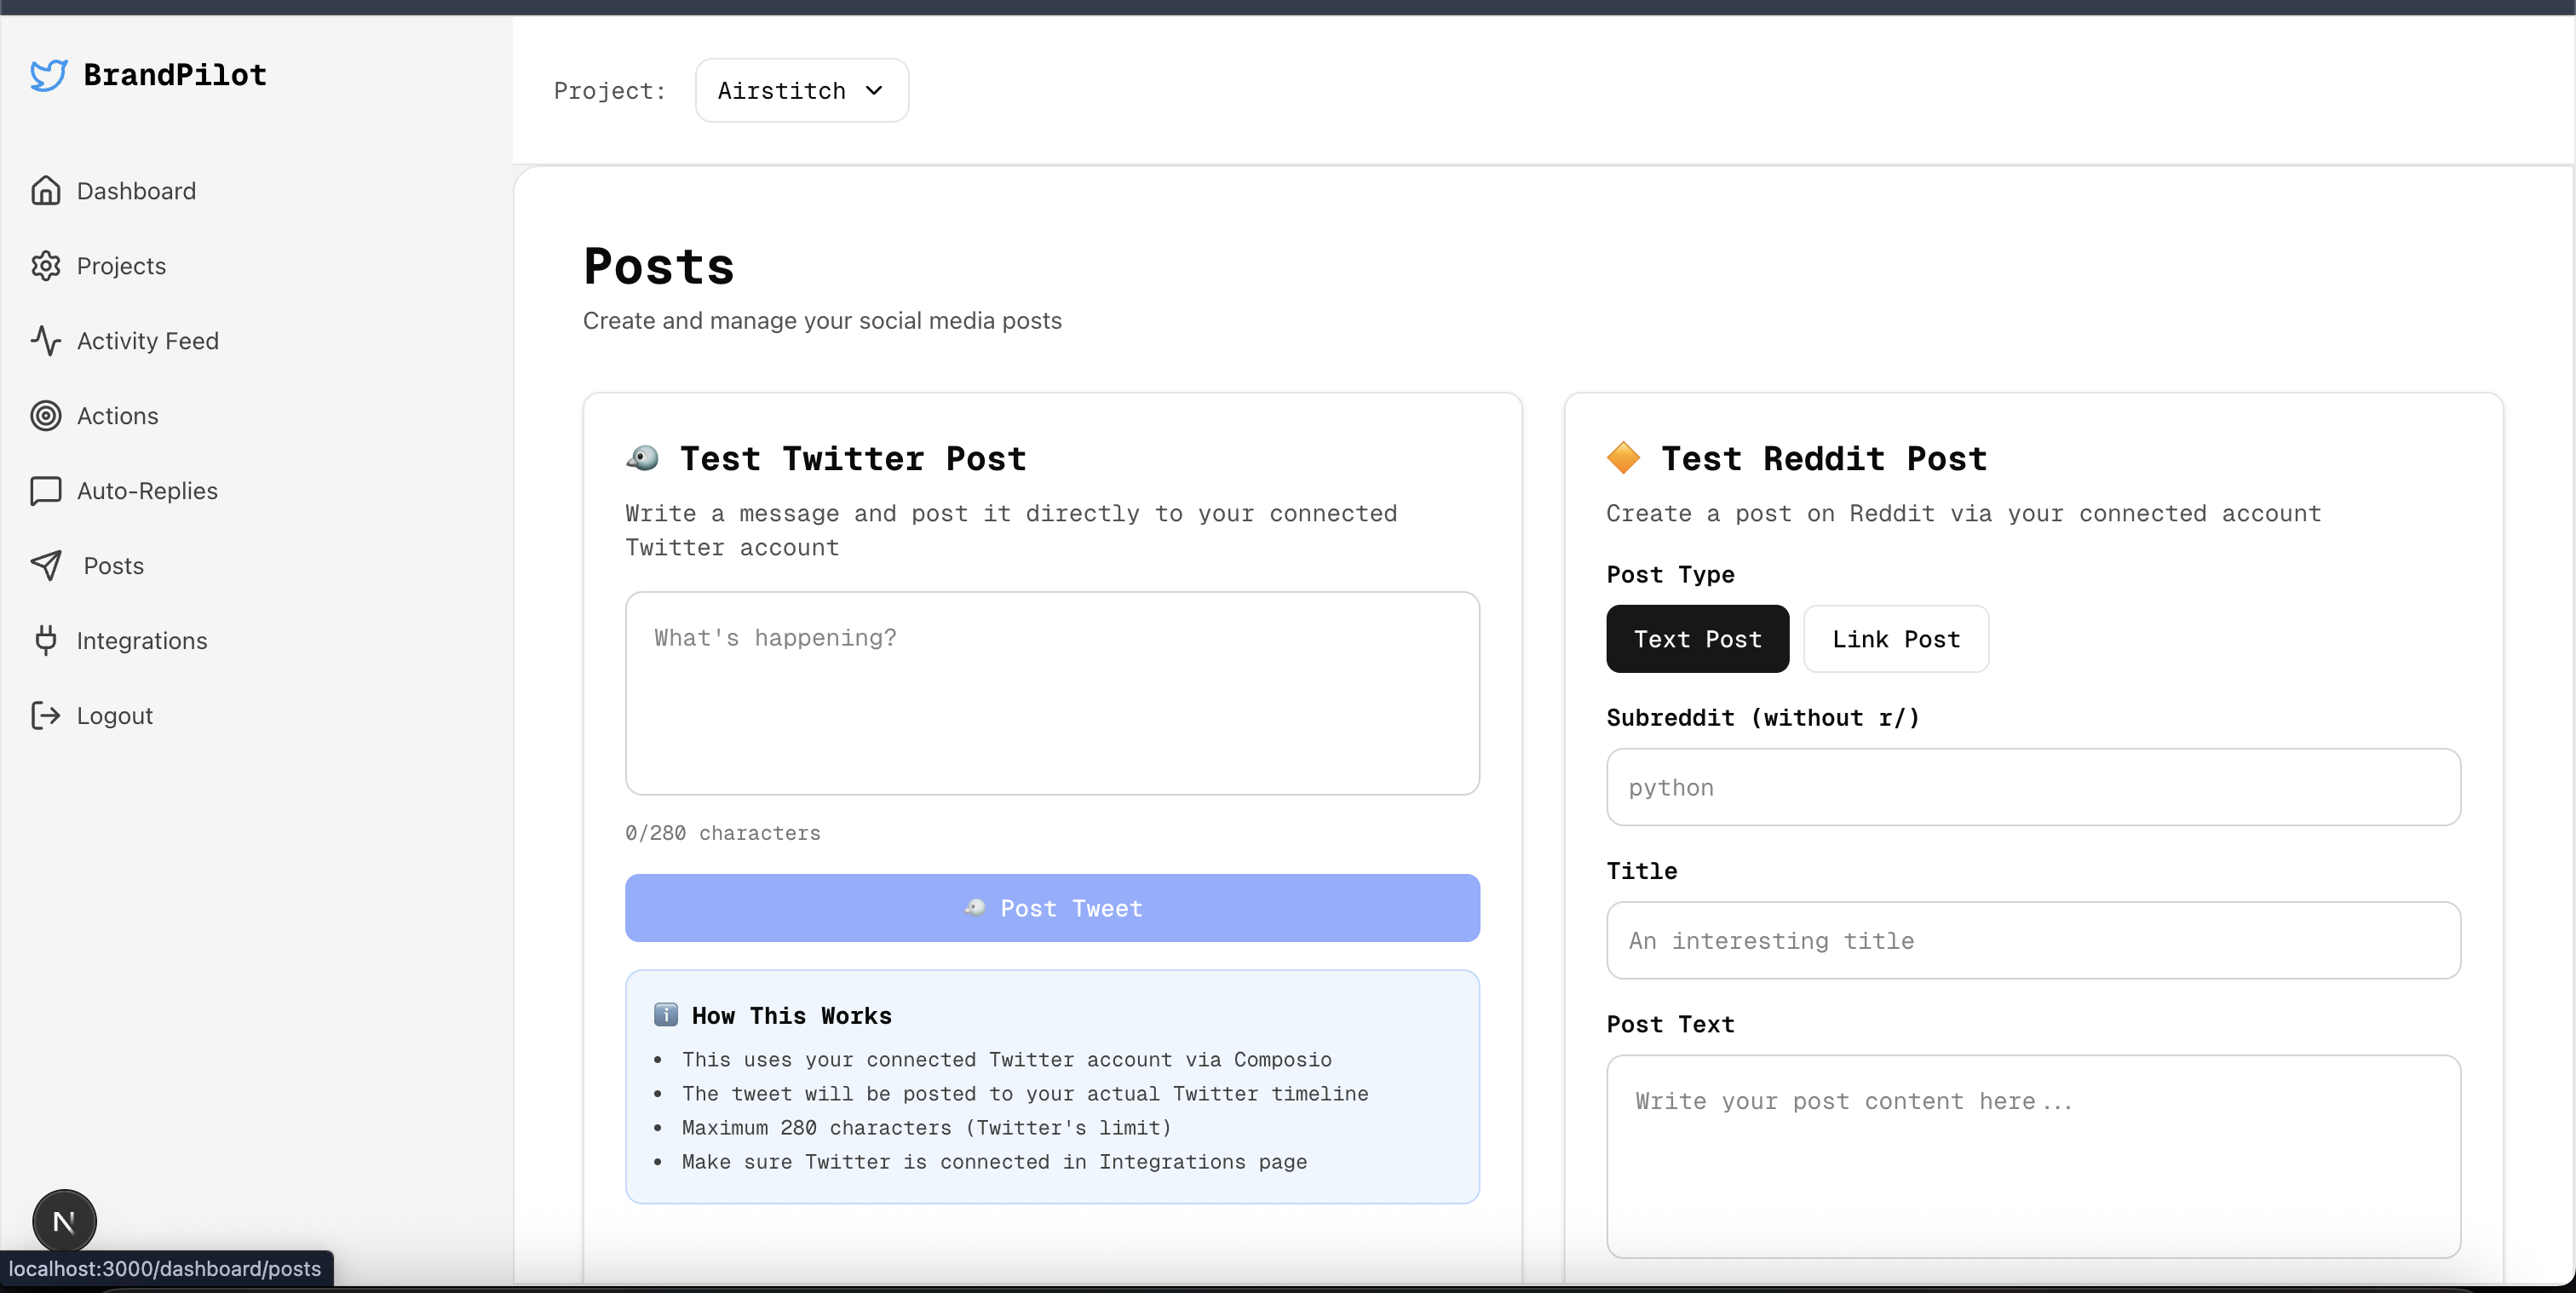Open the Next.js dev tools badge
The width and height of the screenshot is (2576, 1293).
pos(64,1220)
